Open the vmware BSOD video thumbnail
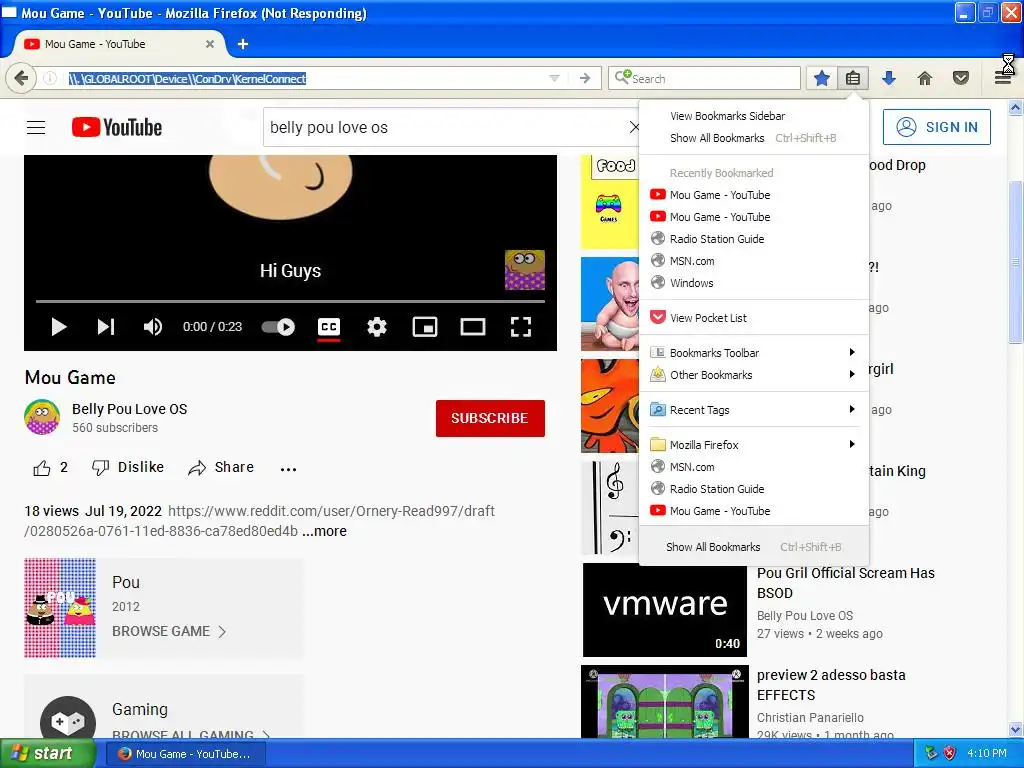 pos(665,610)
